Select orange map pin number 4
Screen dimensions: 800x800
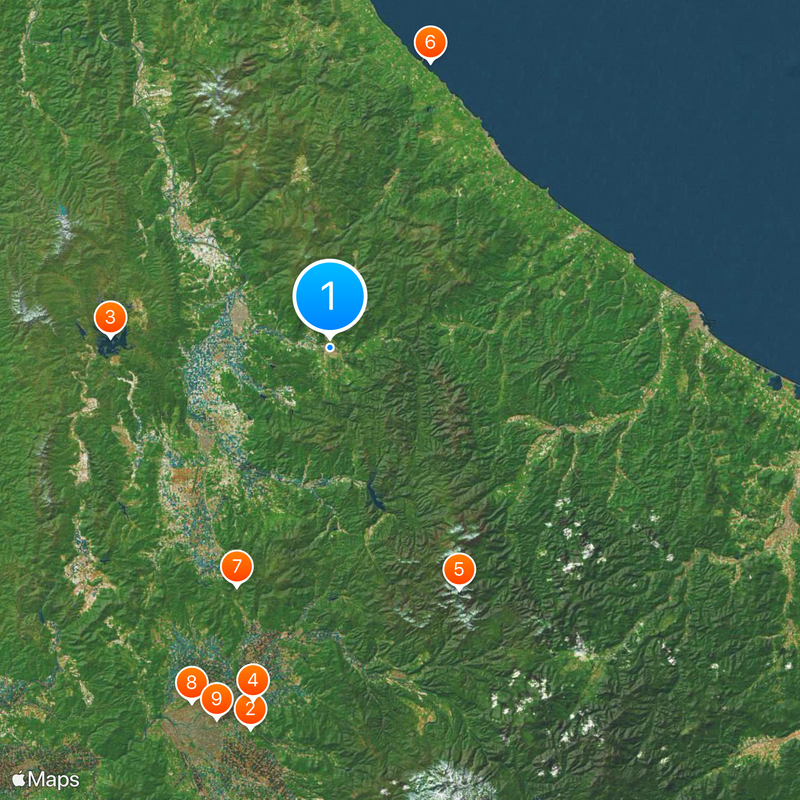[x=252, y=681]
